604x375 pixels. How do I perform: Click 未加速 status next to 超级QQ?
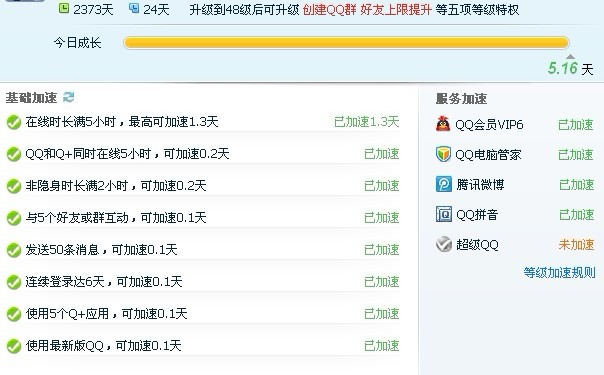click(x=576, y=244)
